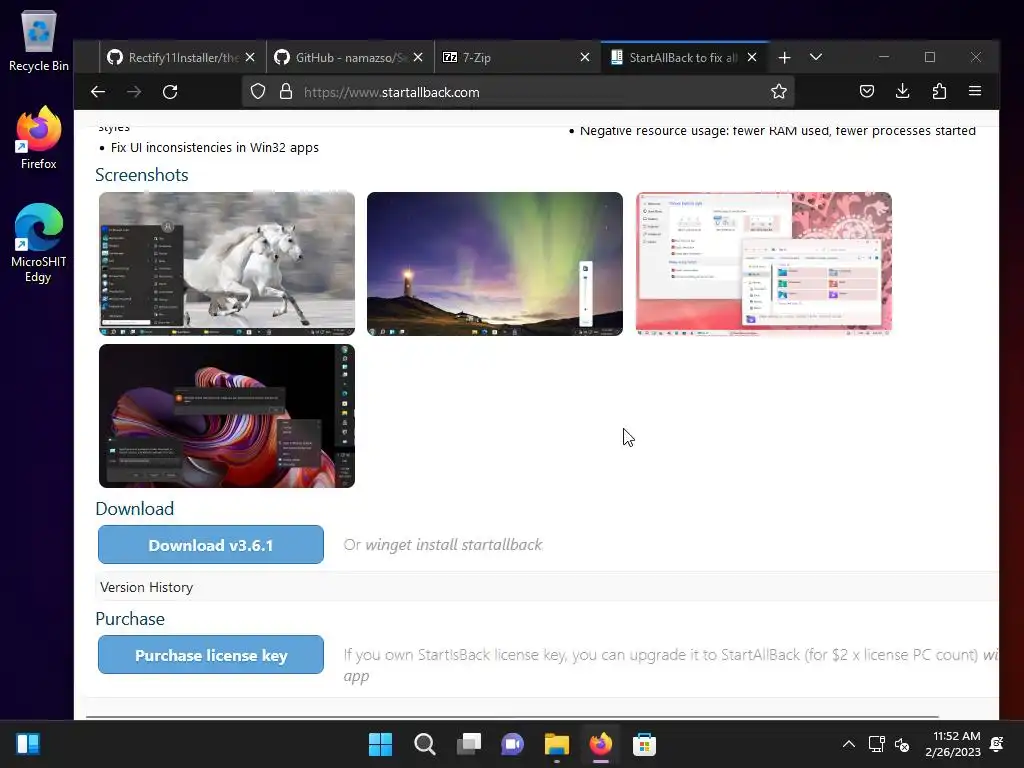Show hidden tray icons chevron
Image resolution: width=1024 pixels, height=768 pixels.
tap(848, 744)
